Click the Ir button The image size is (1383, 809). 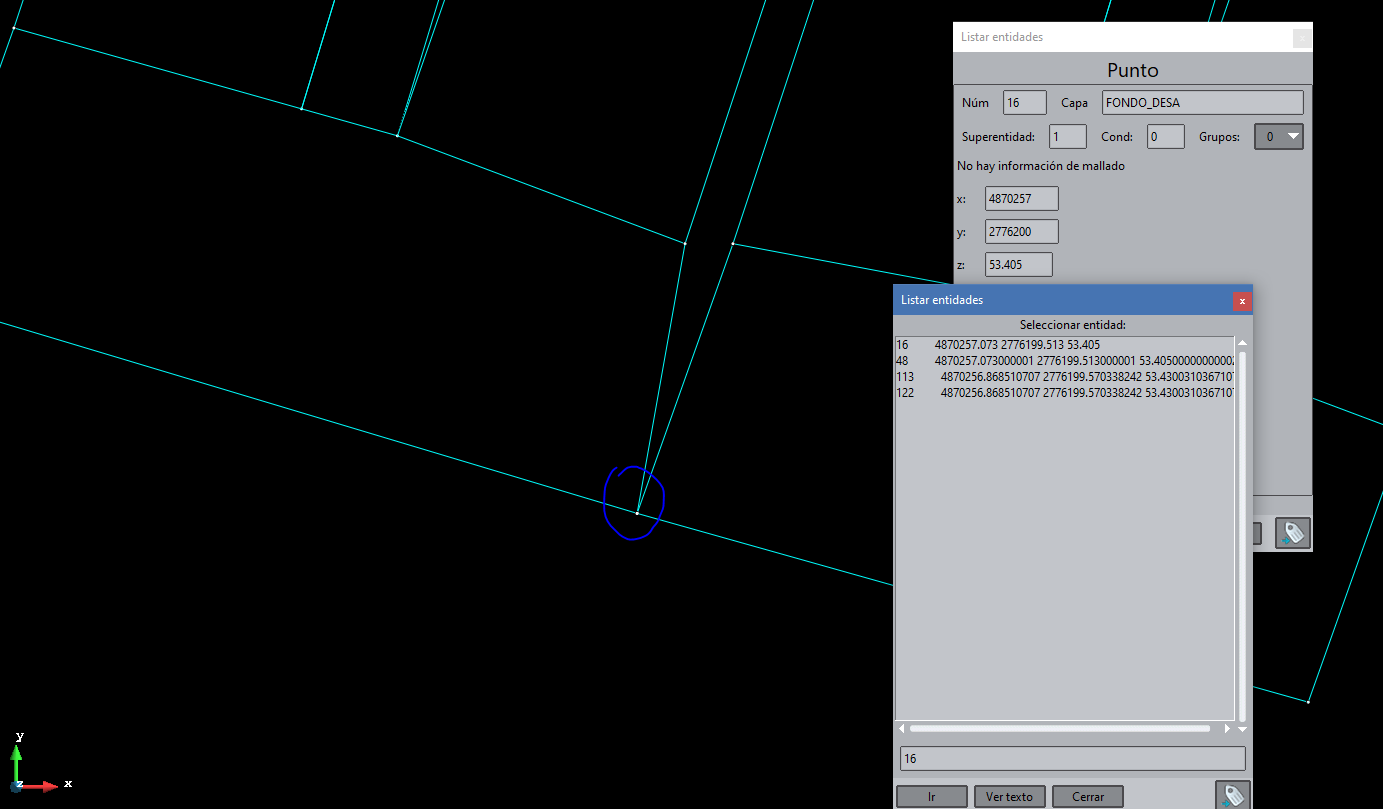click(x=932, y=797)
